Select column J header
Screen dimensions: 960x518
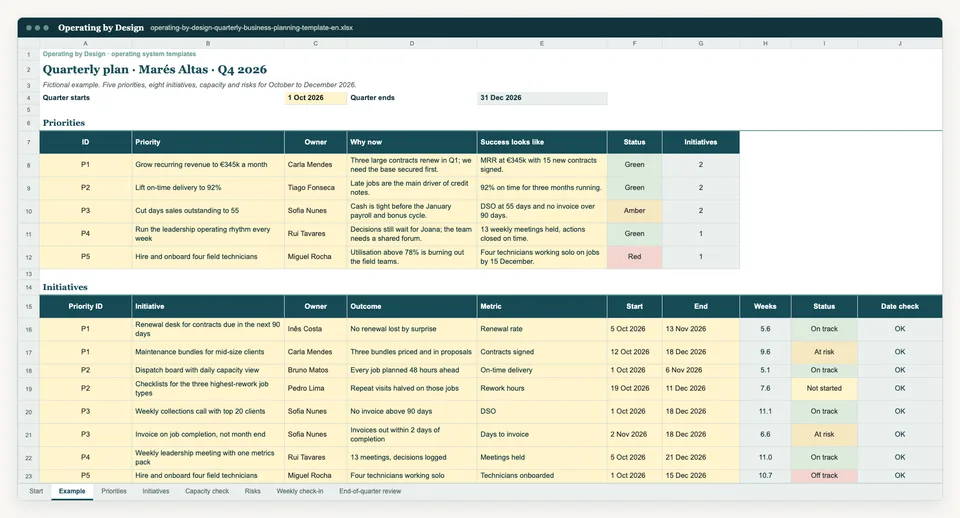(x=899, y=43)
